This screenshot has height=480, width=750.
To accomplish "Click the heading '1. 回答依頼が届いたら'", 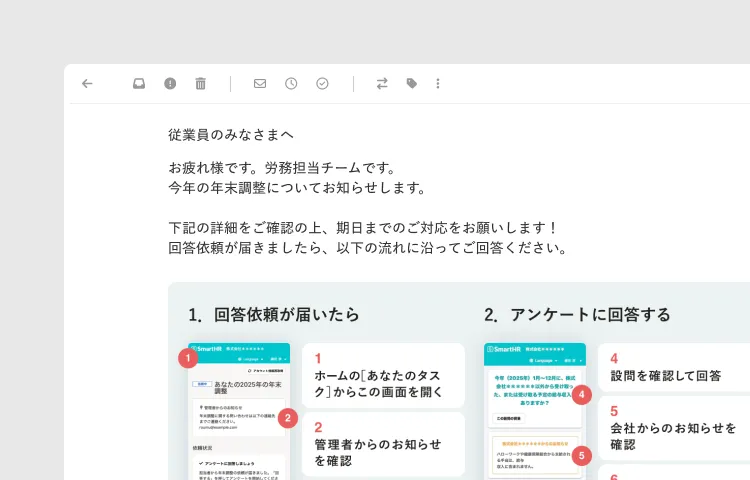I will click(273, 315).
